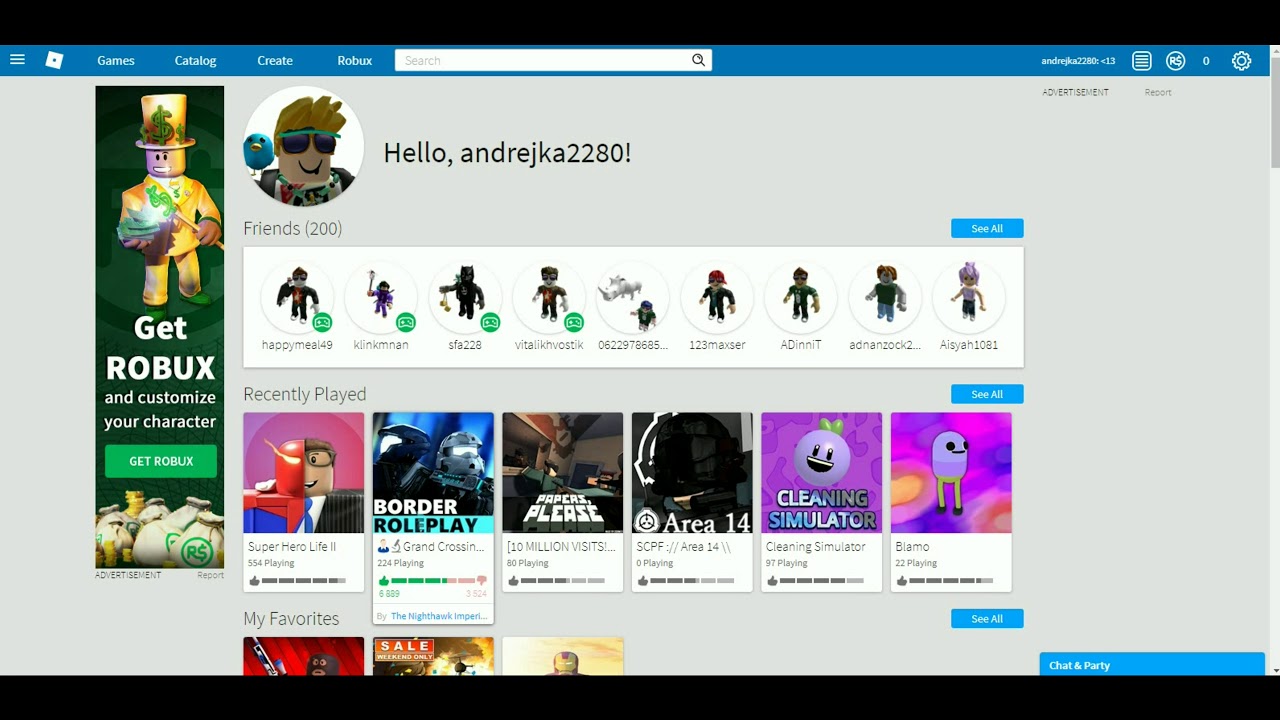Screen dimensions: 1280x720
Task: Open The Nighthawk Imperi... creator link
Action: (x=439, y=616)
